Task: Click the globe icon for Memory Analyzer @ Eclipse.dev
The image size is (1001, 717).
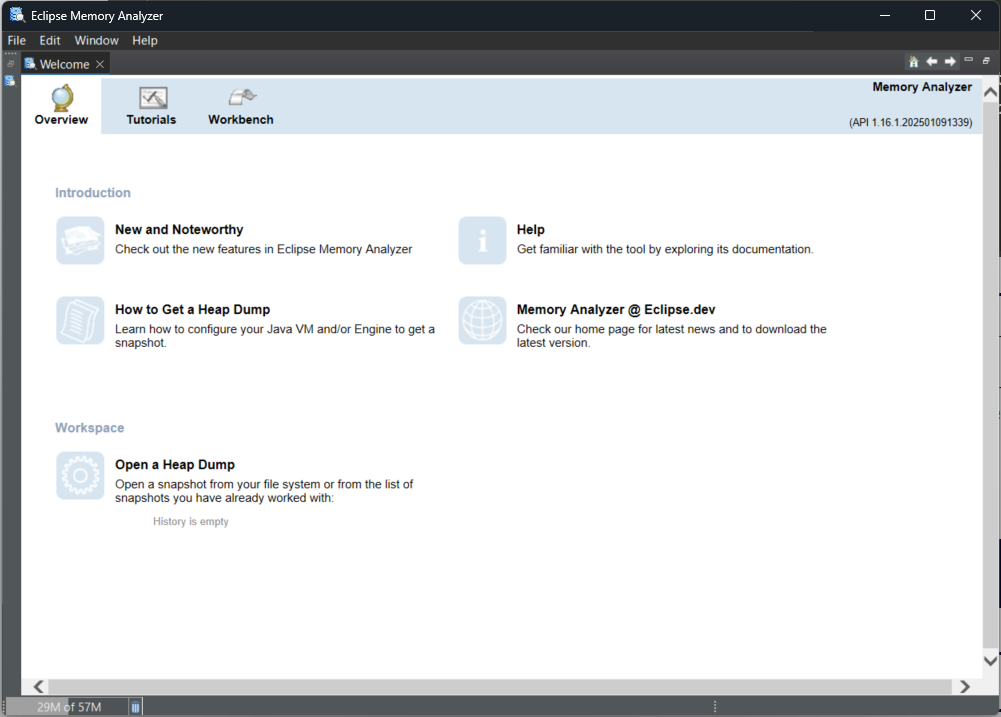Action: (482, 320)
